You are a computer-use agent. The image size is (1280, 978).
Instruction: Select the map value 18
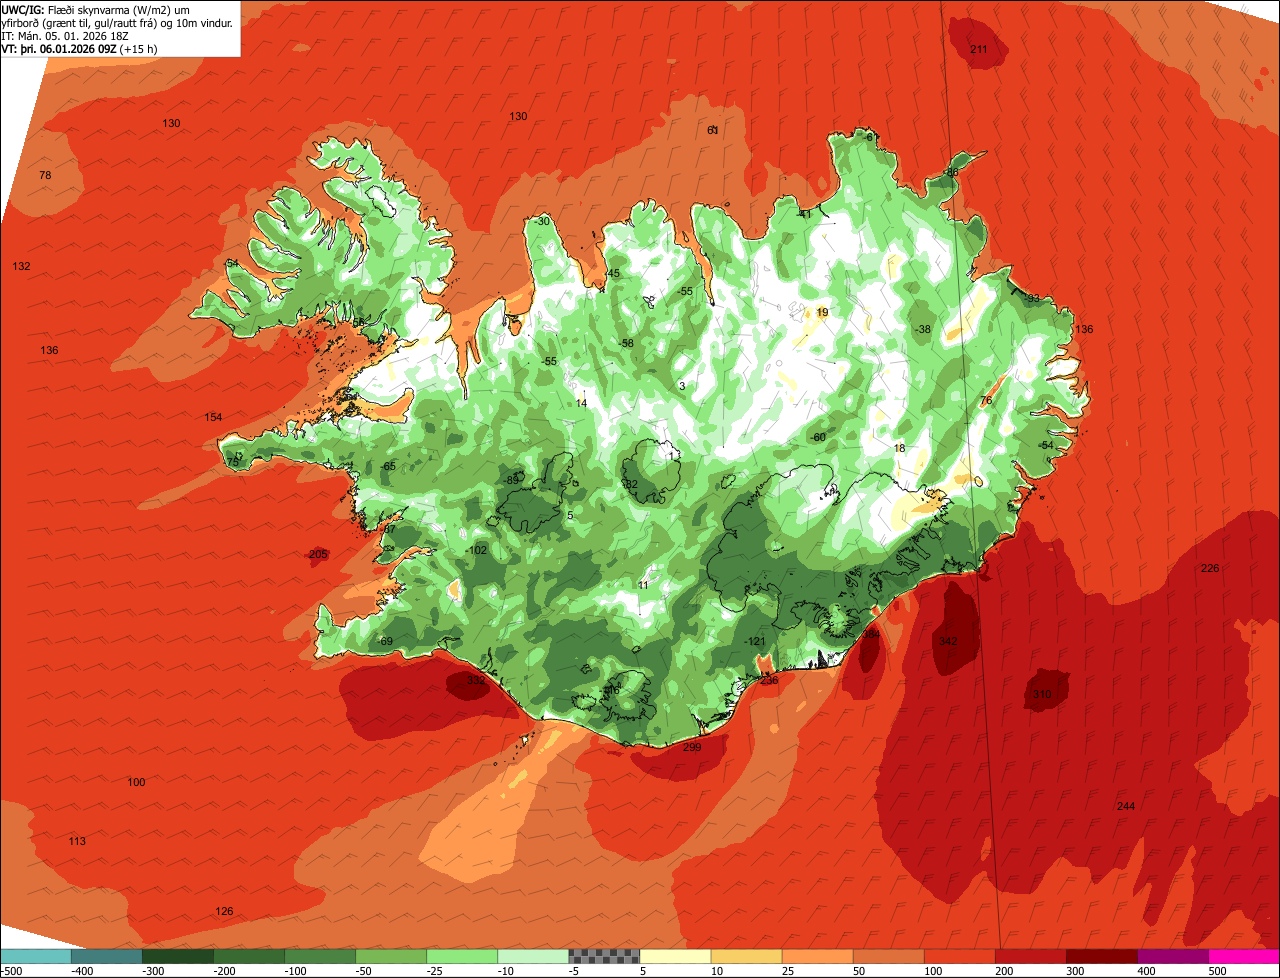[x=899, y=448]
